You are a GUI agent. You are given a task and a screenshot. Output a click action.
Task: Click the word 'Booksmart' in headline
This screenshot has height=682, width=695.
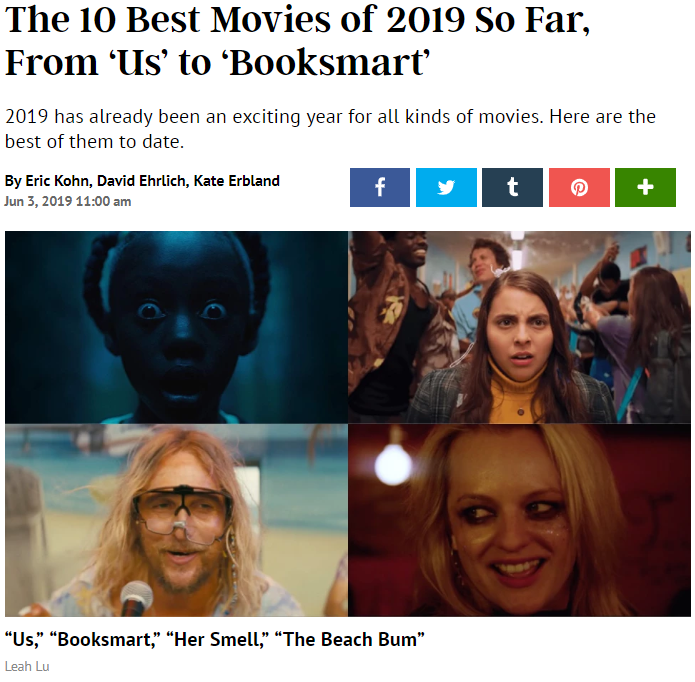[326, 62]
